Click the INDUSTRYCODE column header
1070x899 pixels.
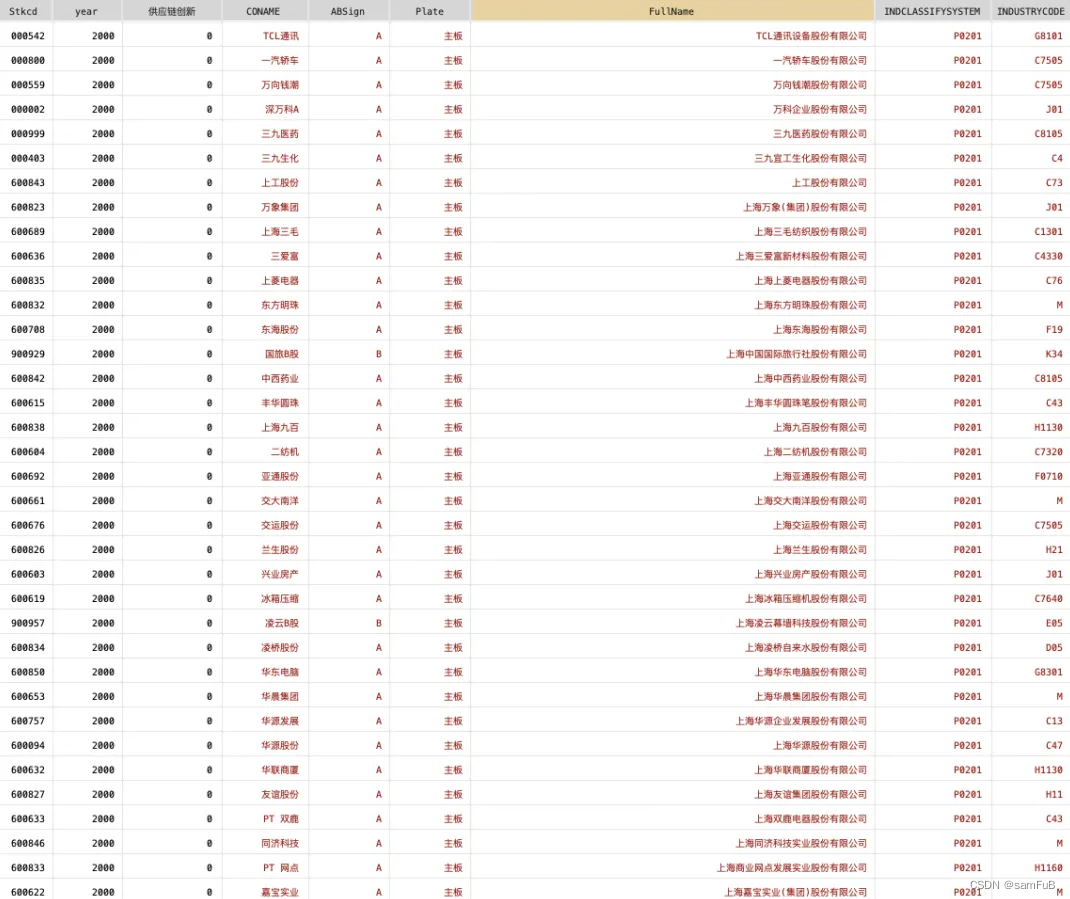[x=1030, y=11]
